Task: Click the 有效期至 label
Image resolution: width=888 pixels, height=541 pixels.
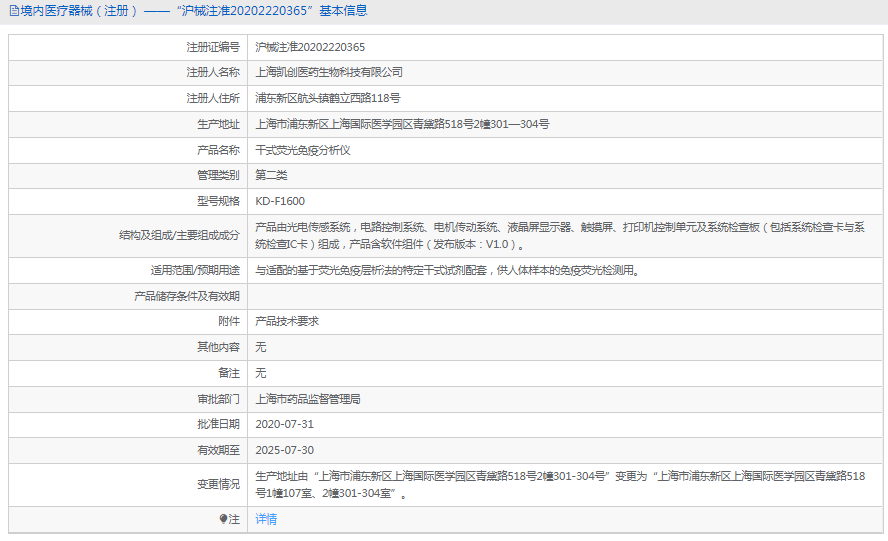Action: point(218,450)
